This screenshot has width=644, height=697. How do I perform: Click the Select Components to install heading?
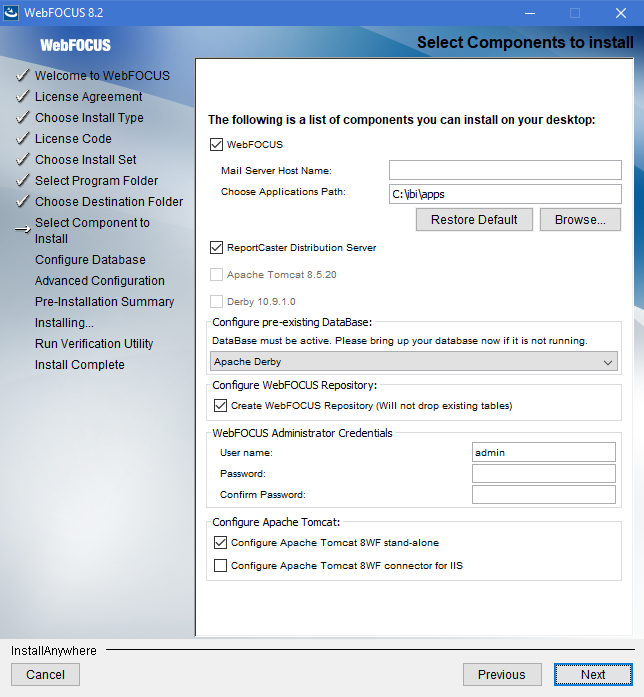[x=525, y=43]
